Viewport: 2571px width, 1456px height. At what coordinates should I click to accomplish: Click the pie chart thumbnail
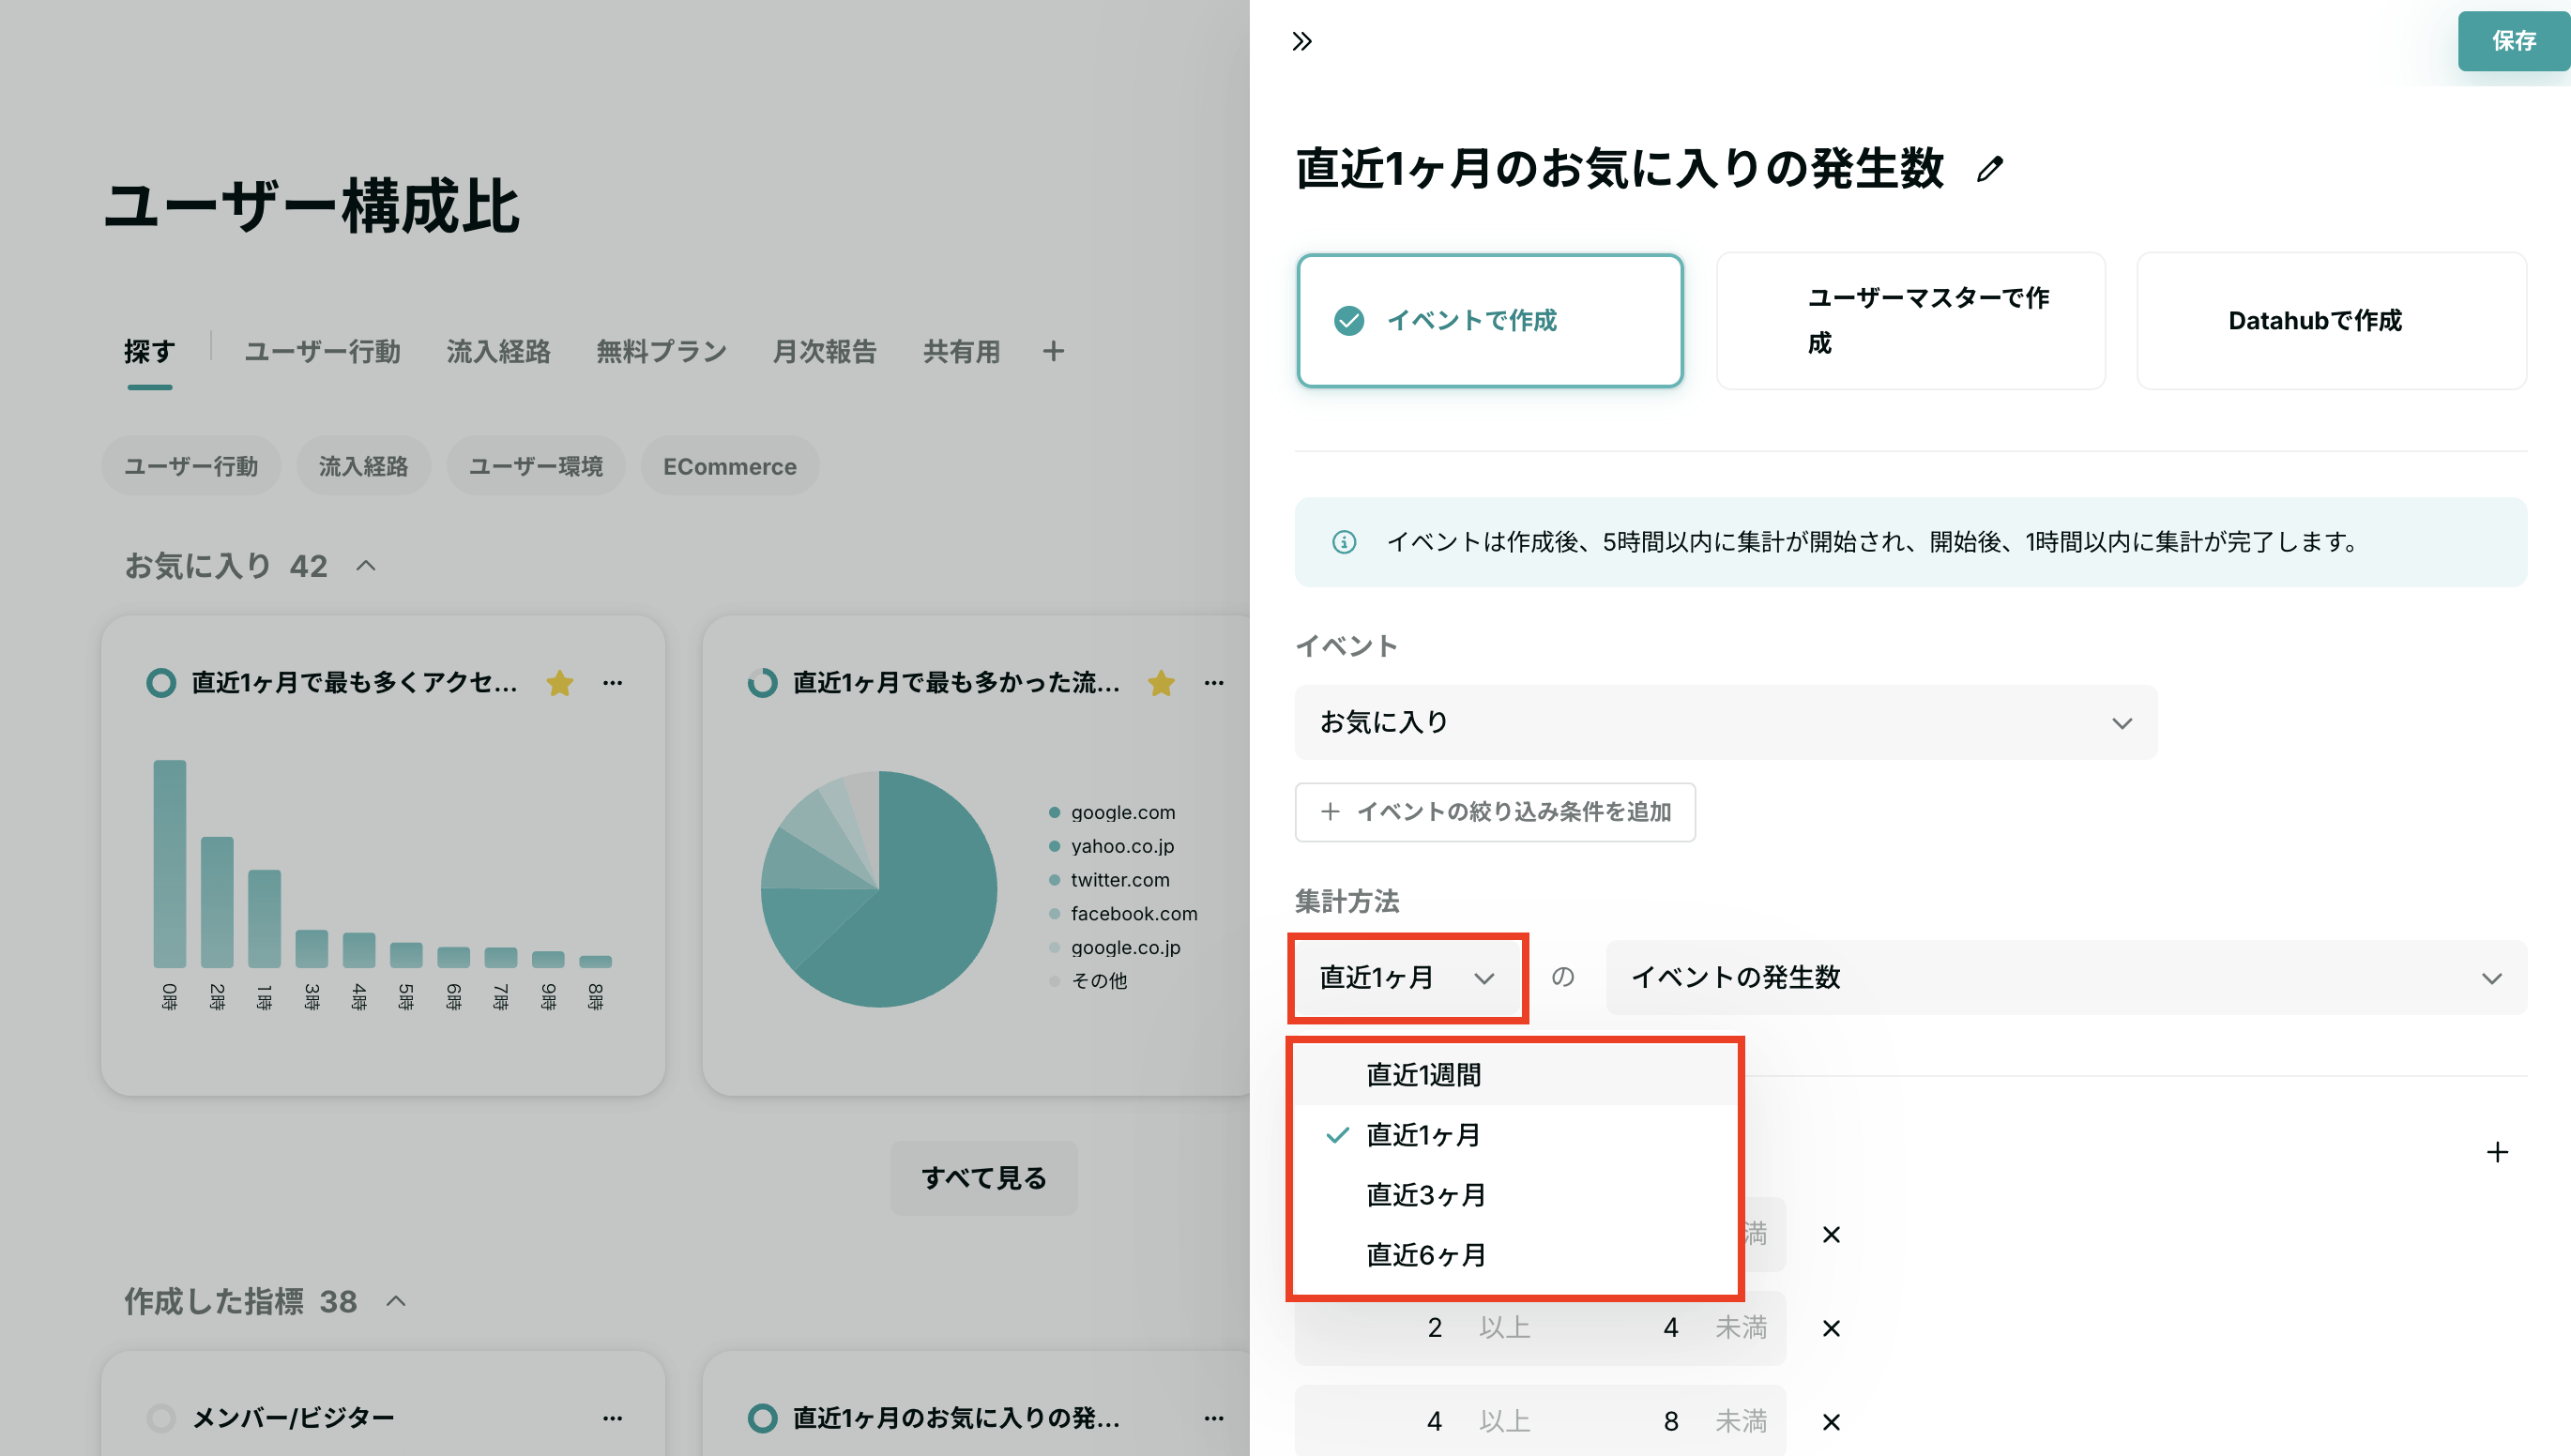click(878, 889)
